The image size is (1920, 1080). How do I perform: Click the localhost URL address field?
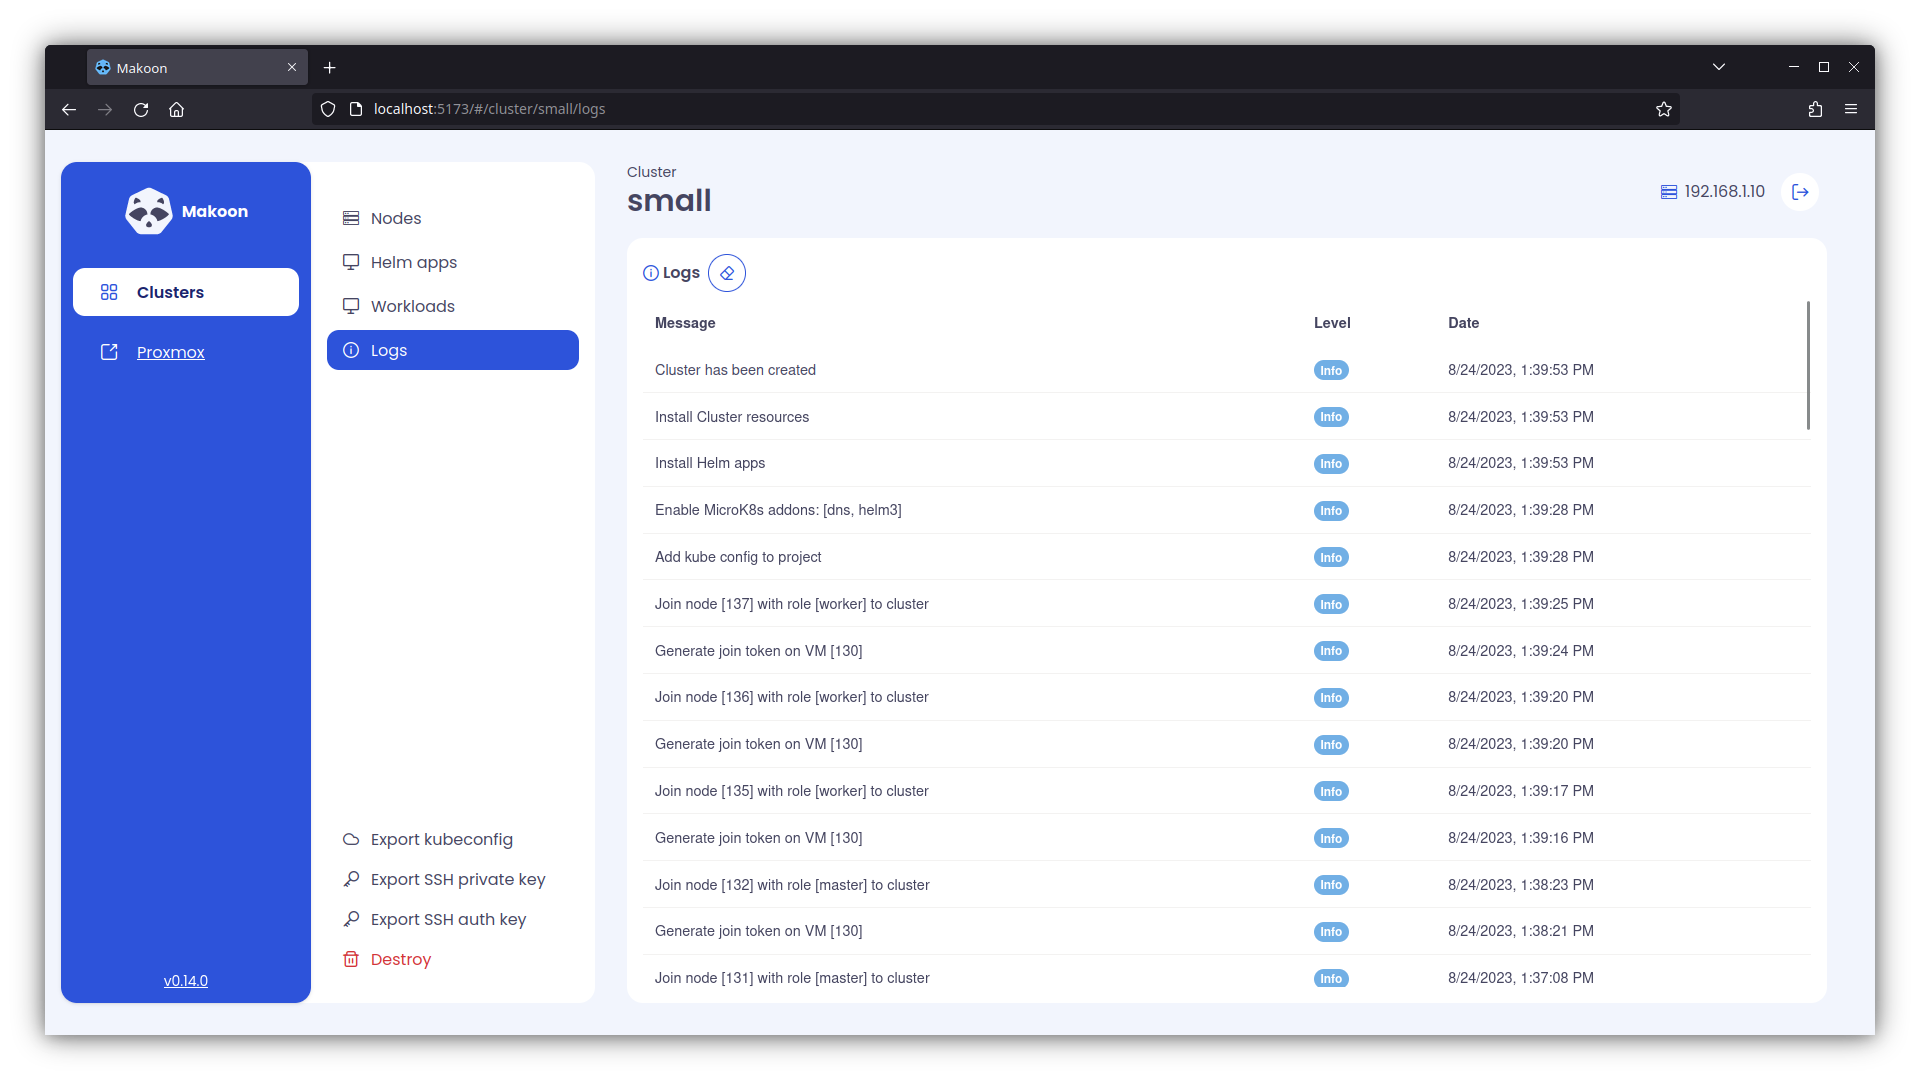(x=900, y=109)
